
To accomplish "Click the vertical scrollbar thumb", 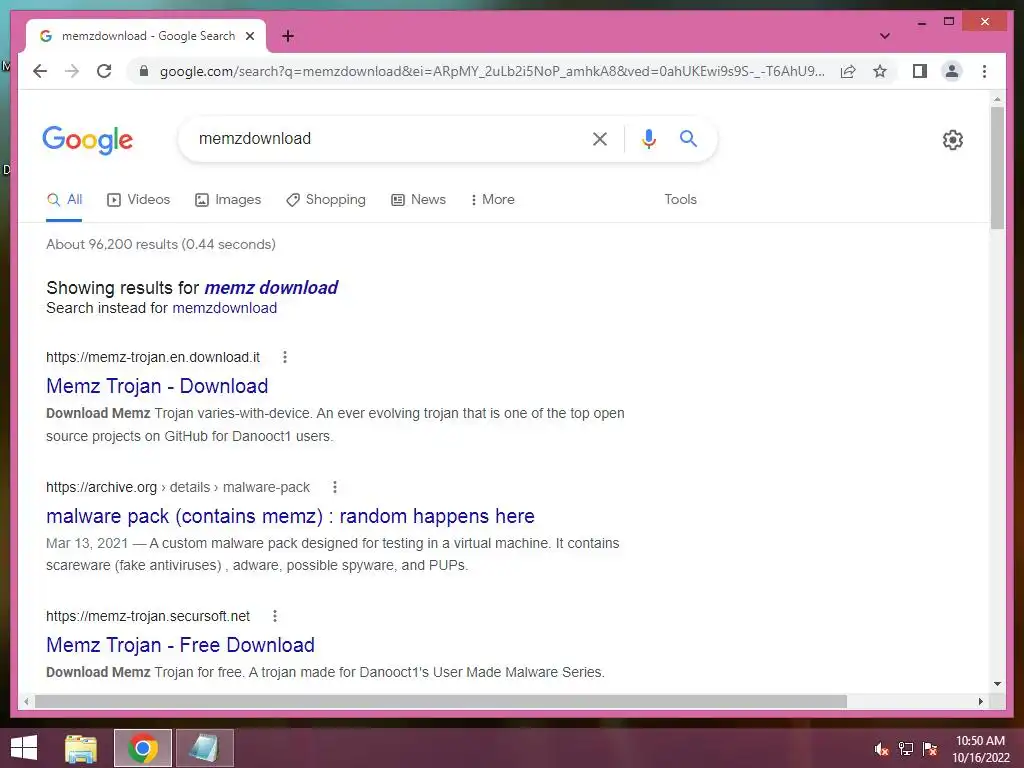I will click(x=997, y=167).
